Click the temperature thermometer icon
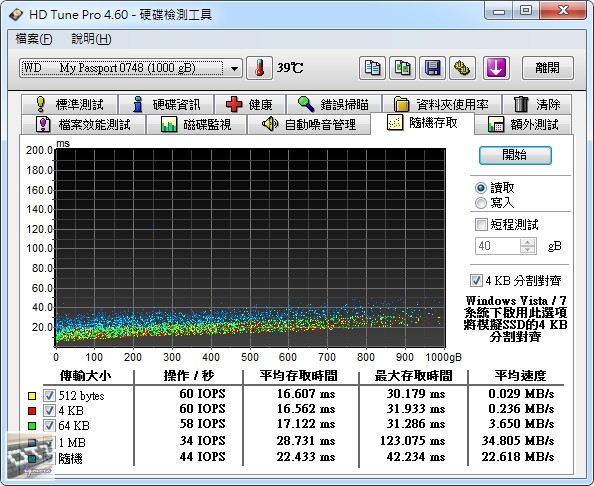Image resolution: width=594 pixels, height=486 pixels. click(259, 68)
